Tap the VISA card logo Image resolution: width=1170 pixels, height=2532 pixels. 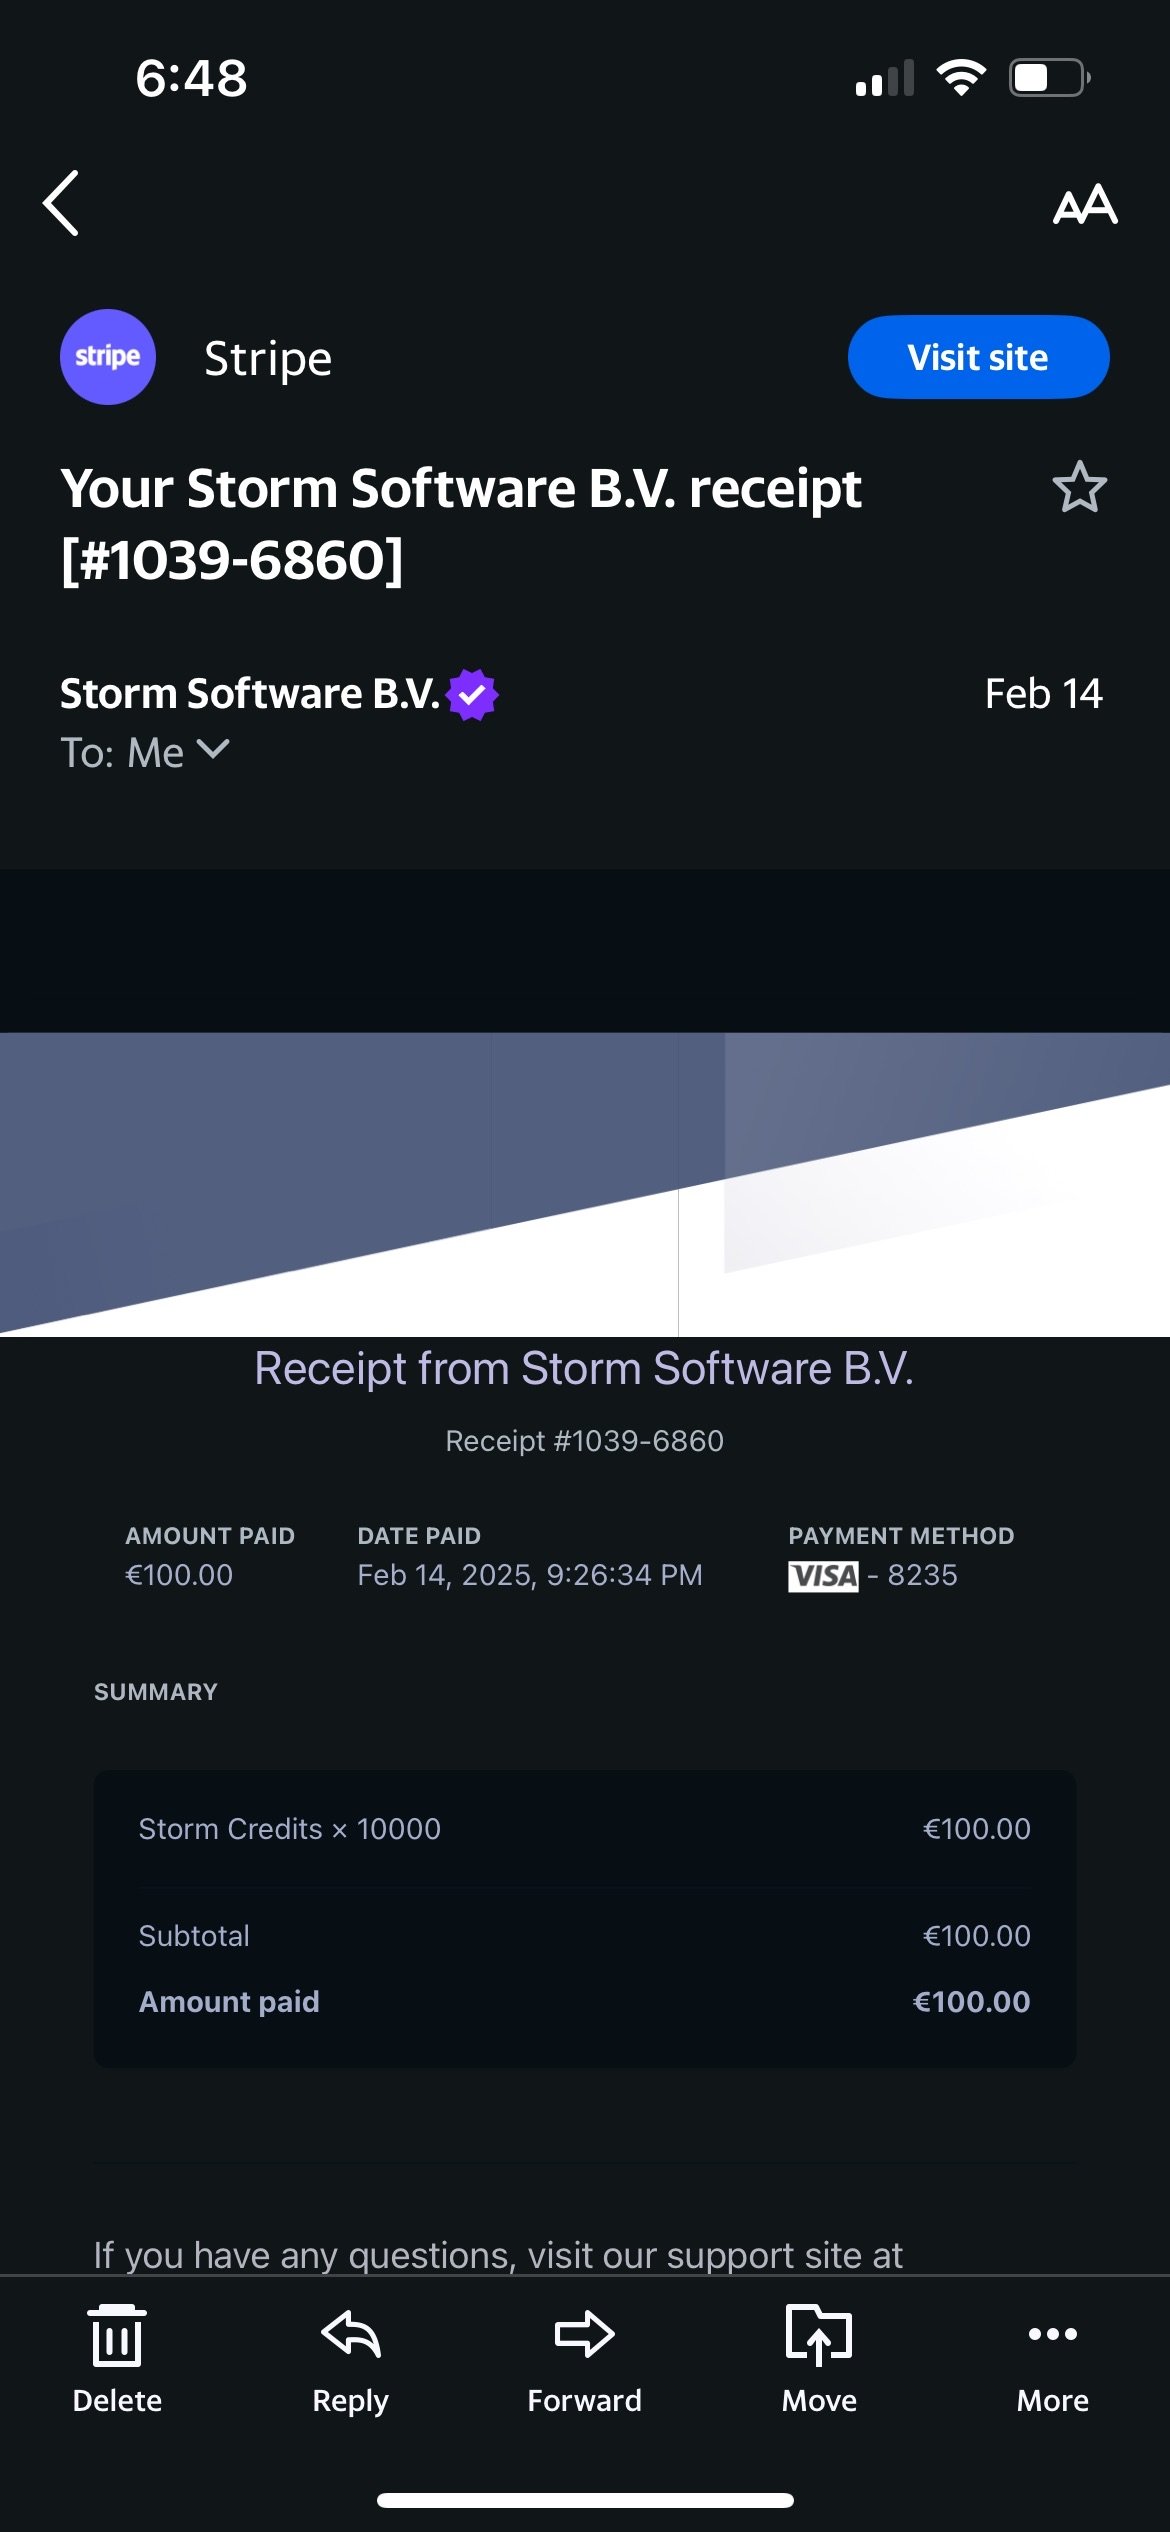pyautogui.click(x=823, y=1576)
